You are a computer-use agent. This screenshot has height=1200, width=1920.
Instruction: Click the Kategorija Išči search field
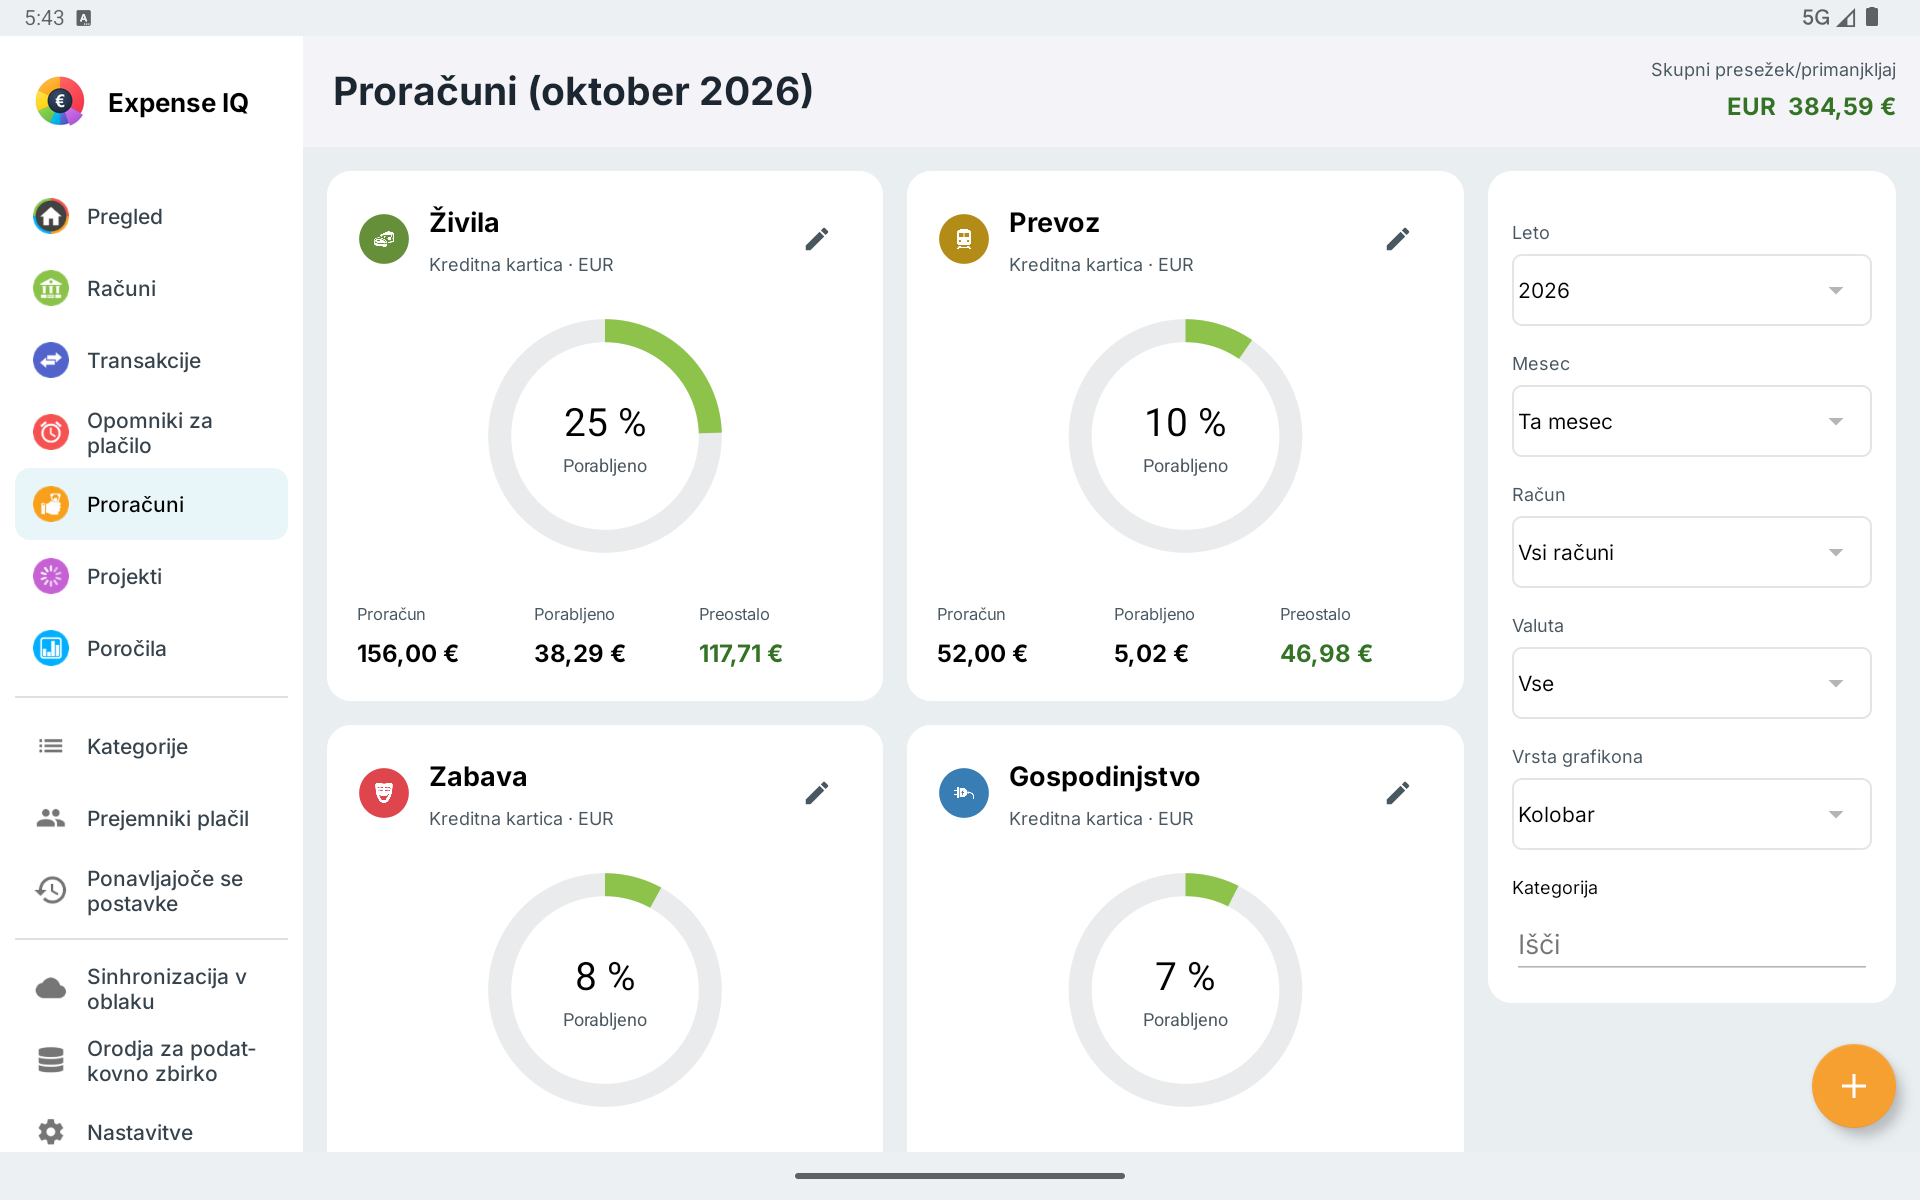(1691, 945)
